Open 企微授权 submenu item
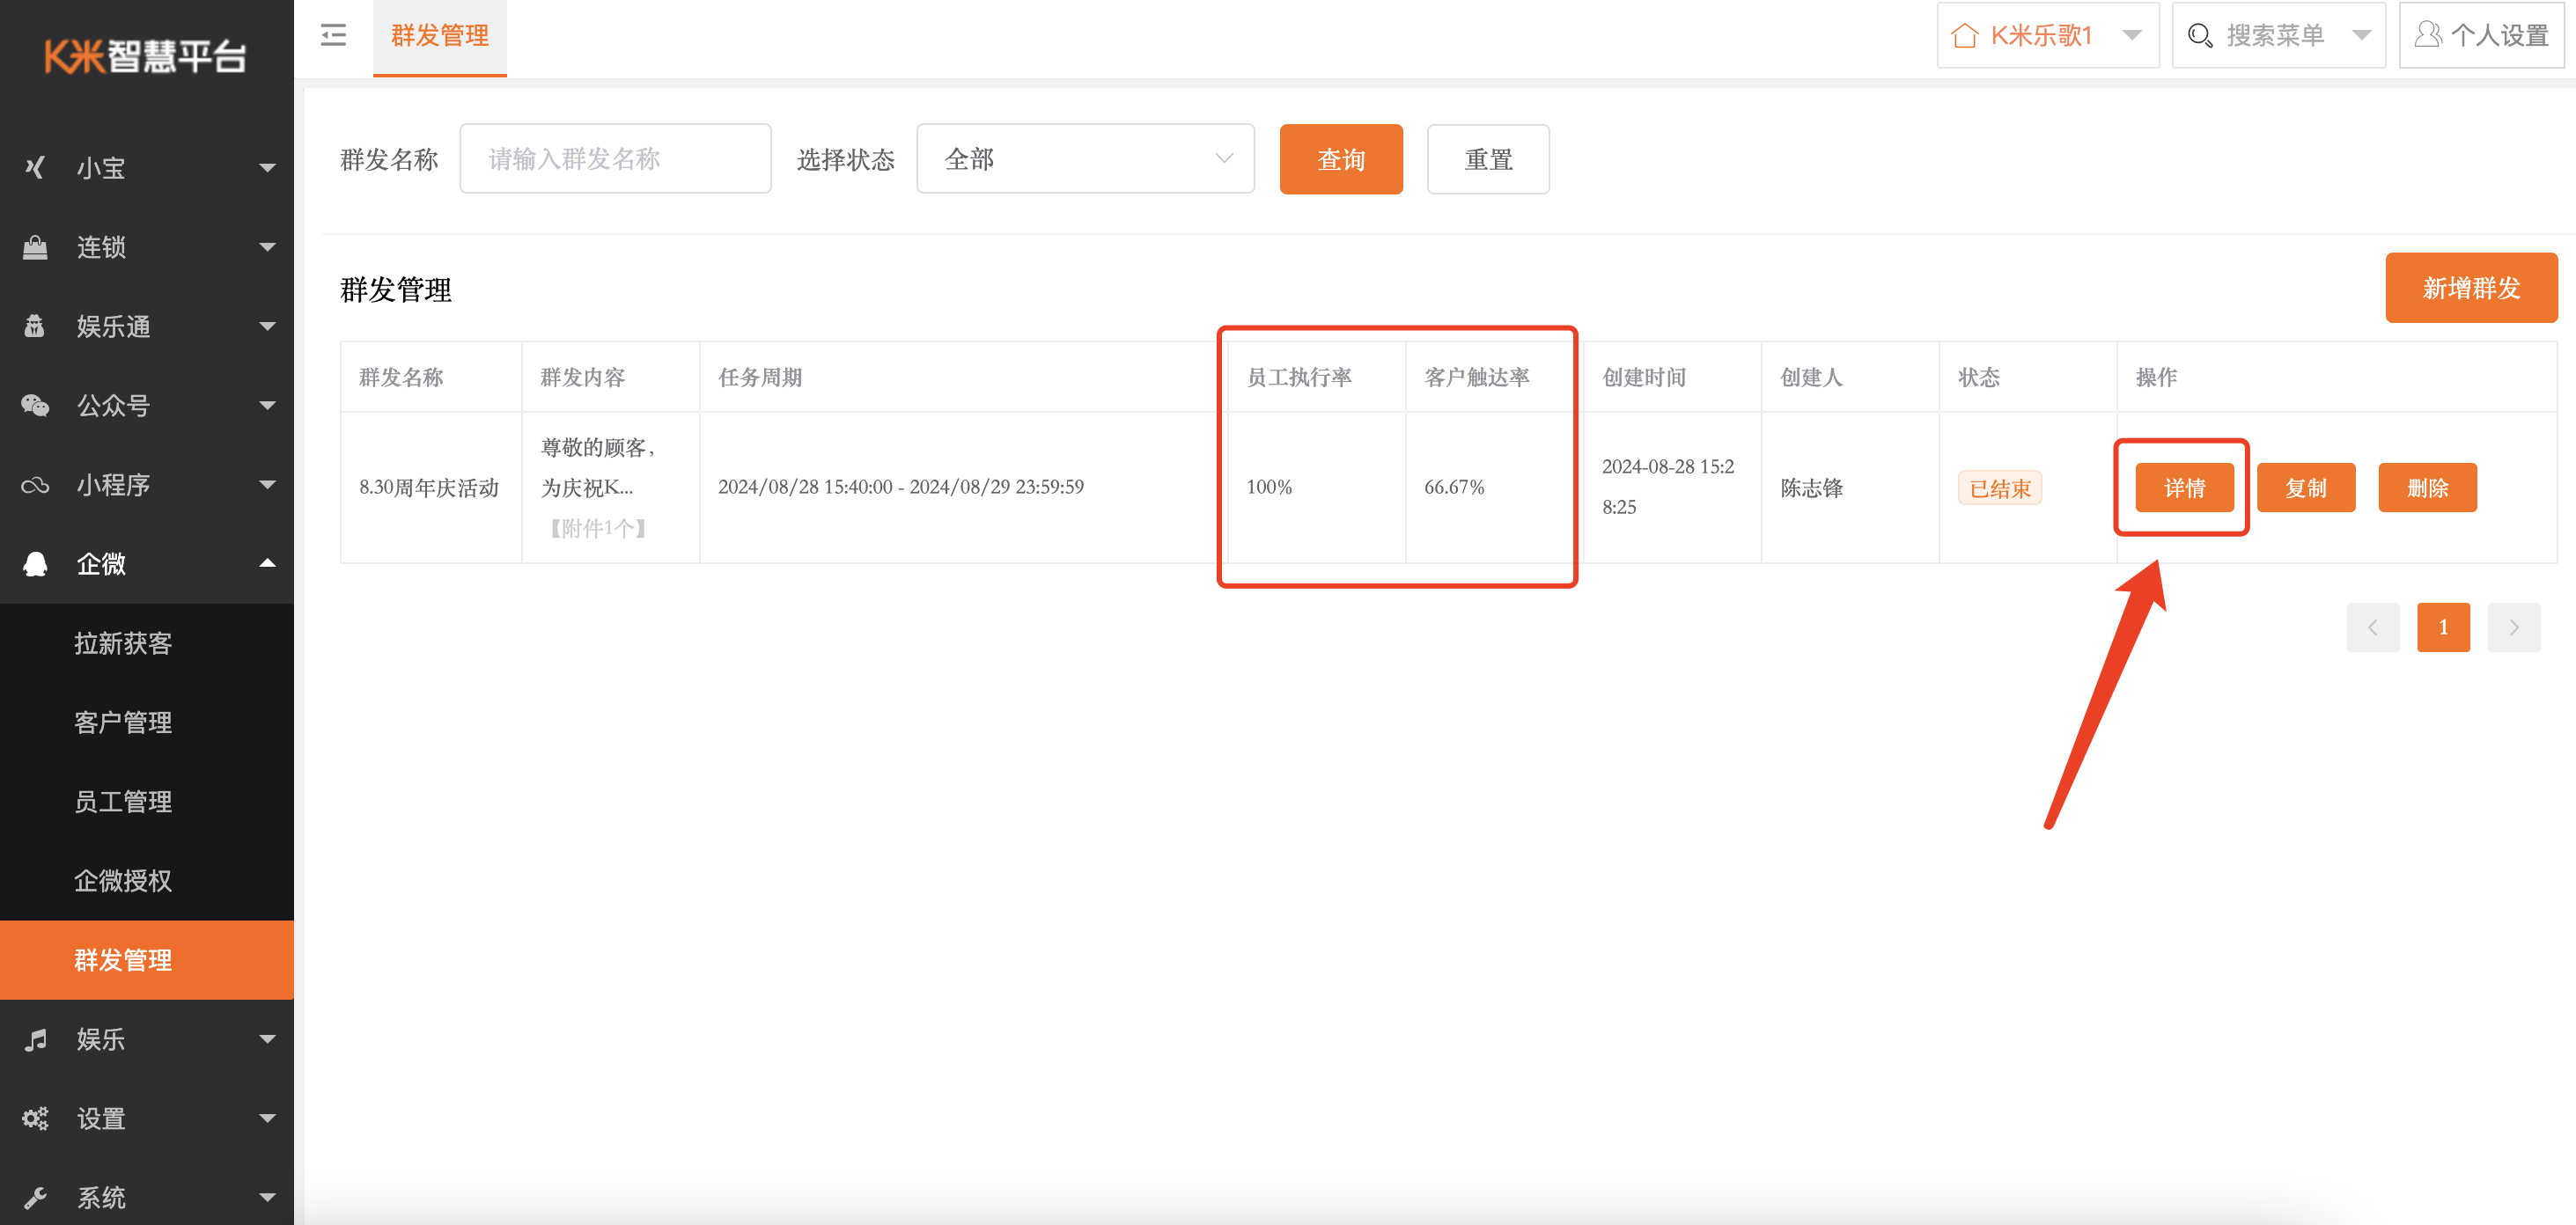Viewport: 2576px width, 1225px height. coord(147,880)
